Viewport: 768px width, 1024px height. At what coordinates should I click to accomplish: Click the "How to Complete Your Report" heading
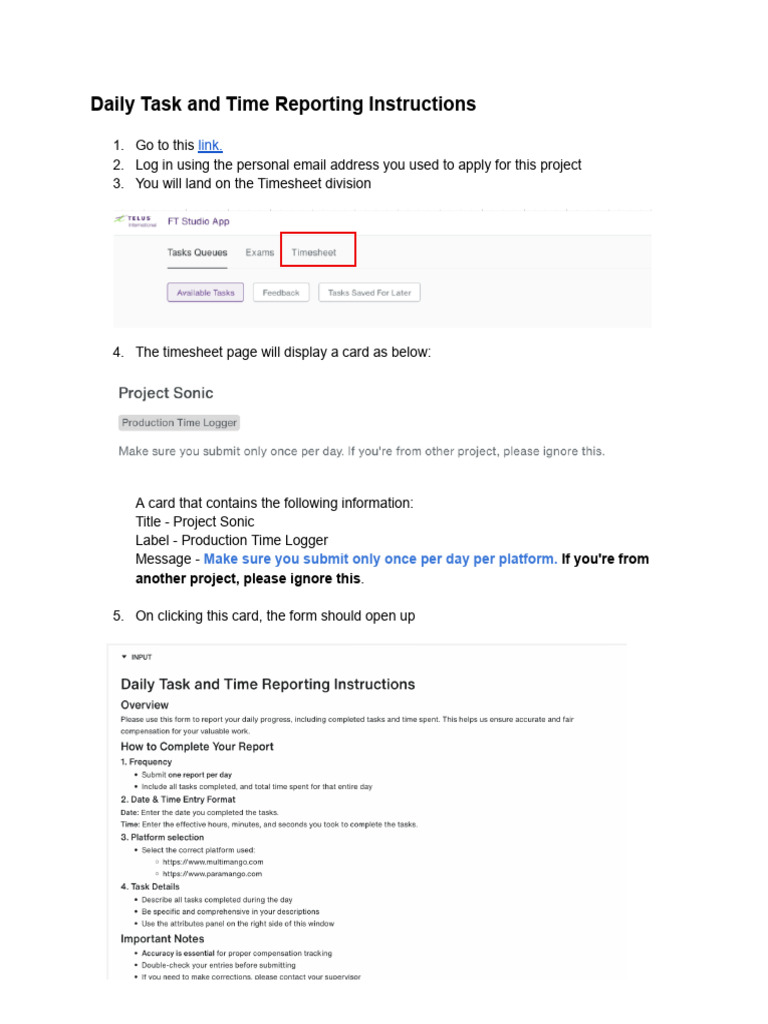click(x=197, y=746)
